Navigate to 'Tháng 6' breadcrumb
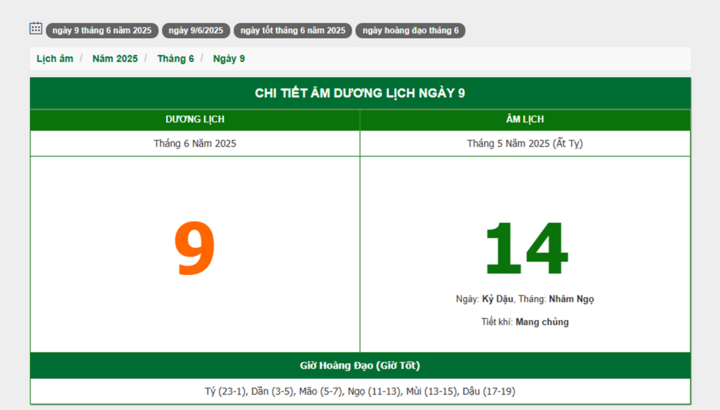The width and height of the screenshot is (720, 410). click(x=176, y=59)
